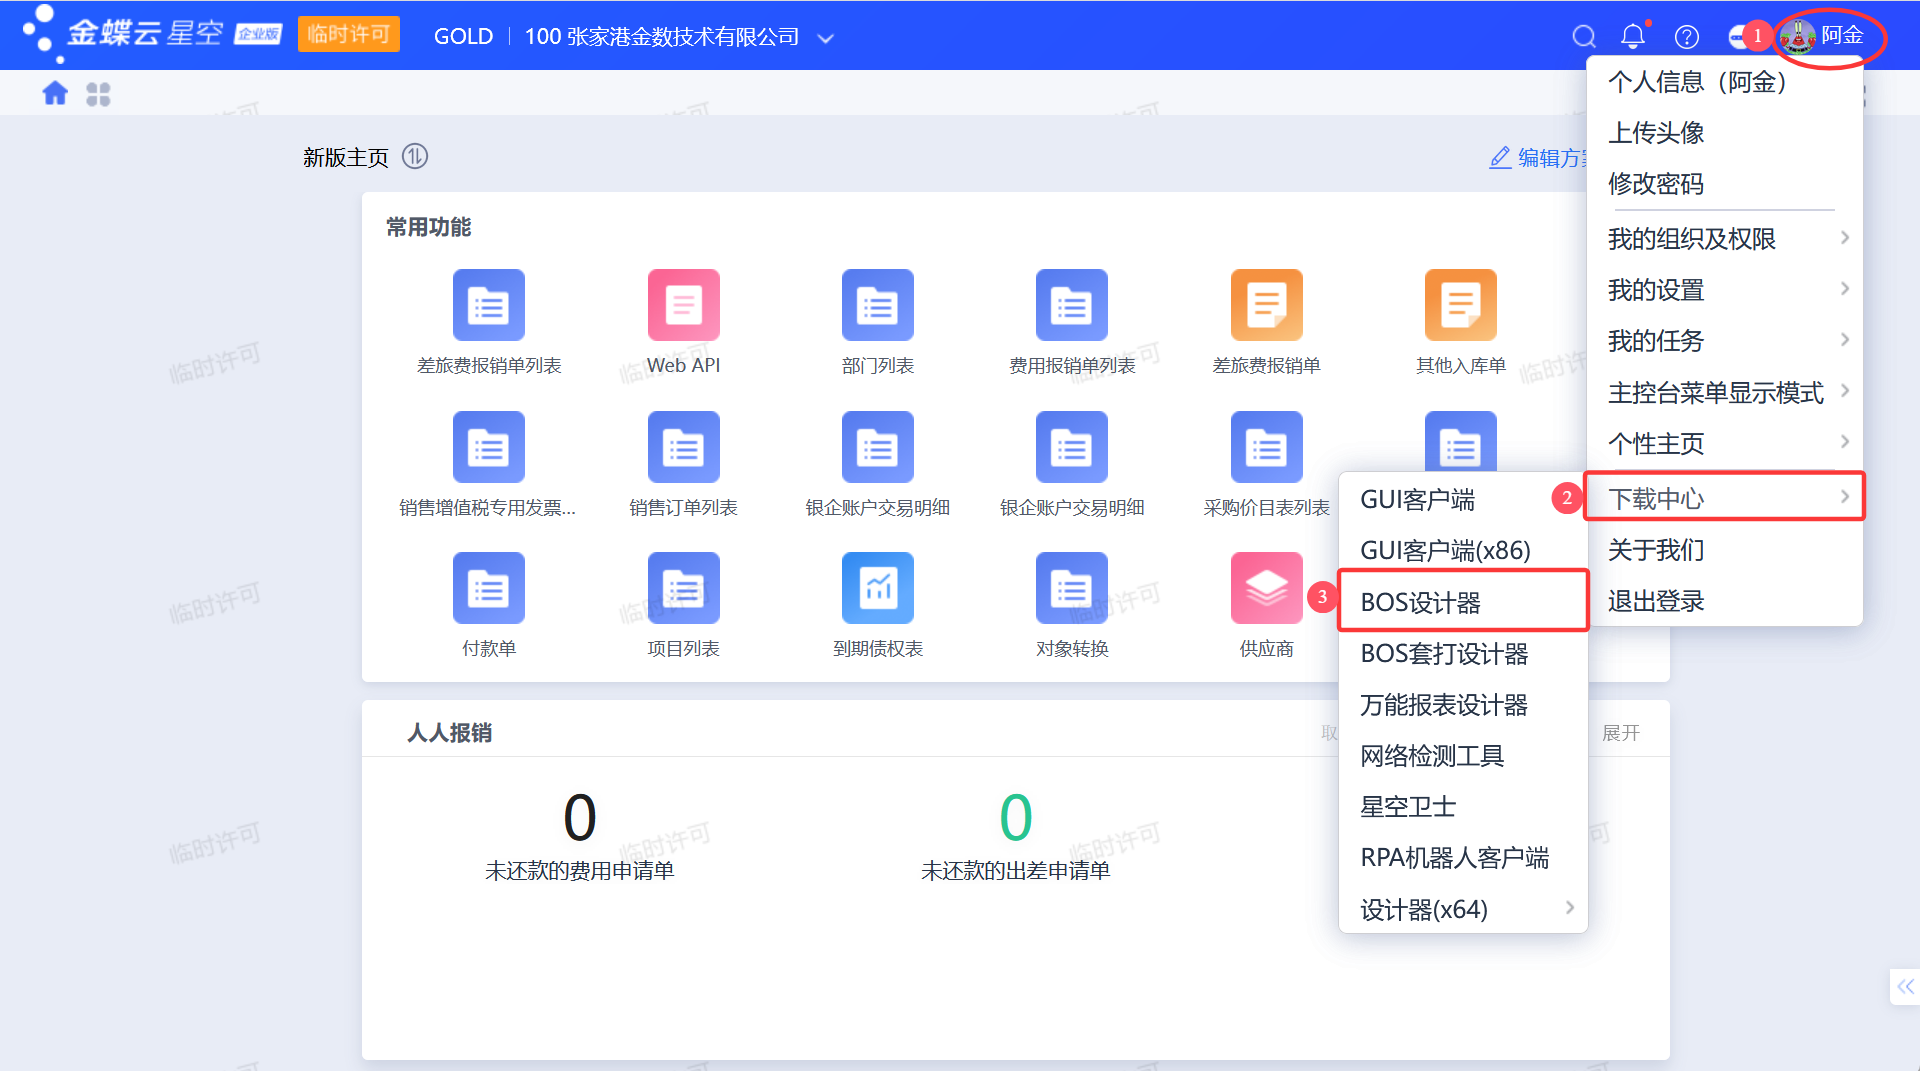Select 退出登录 menu item
This screenshot has height=1071, width=1920.
click(1726, 601)
